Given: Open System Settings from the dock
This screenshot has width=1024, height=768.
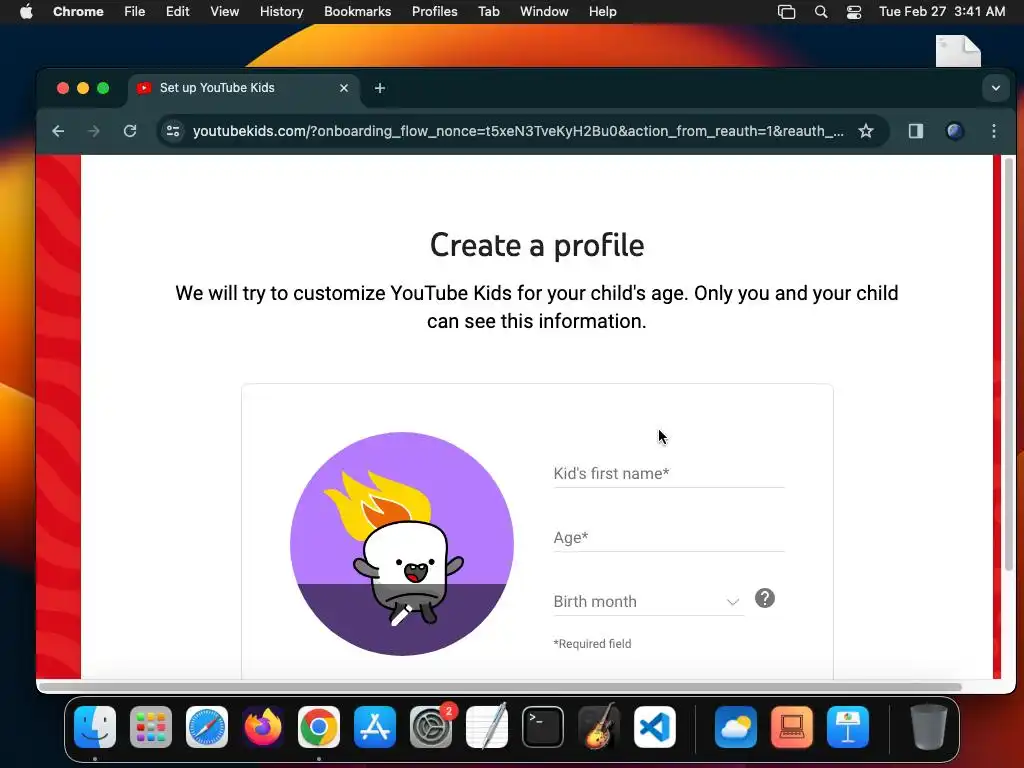Looking at the screenshot, I should pos(431,727).
